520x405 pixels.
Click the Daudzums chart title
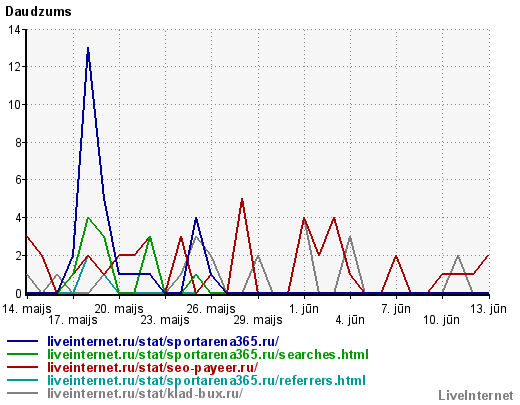[38, 12]
